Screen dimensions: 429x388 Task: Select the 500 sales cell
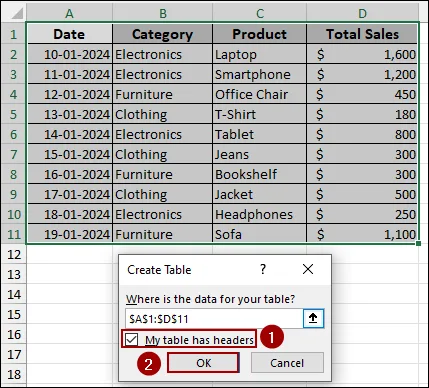coord(362,194)
